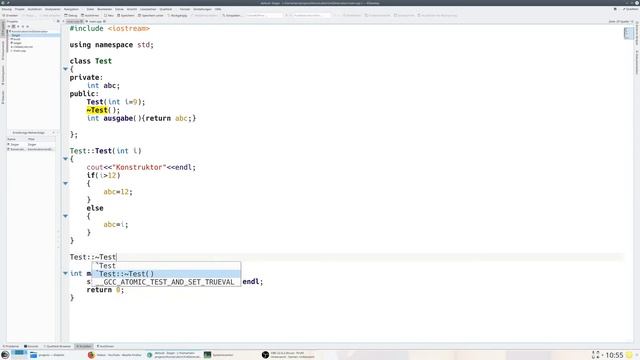Click the virtual desktop pager
Viewport: 640px width, 360px height.
(x=19, y=353)
